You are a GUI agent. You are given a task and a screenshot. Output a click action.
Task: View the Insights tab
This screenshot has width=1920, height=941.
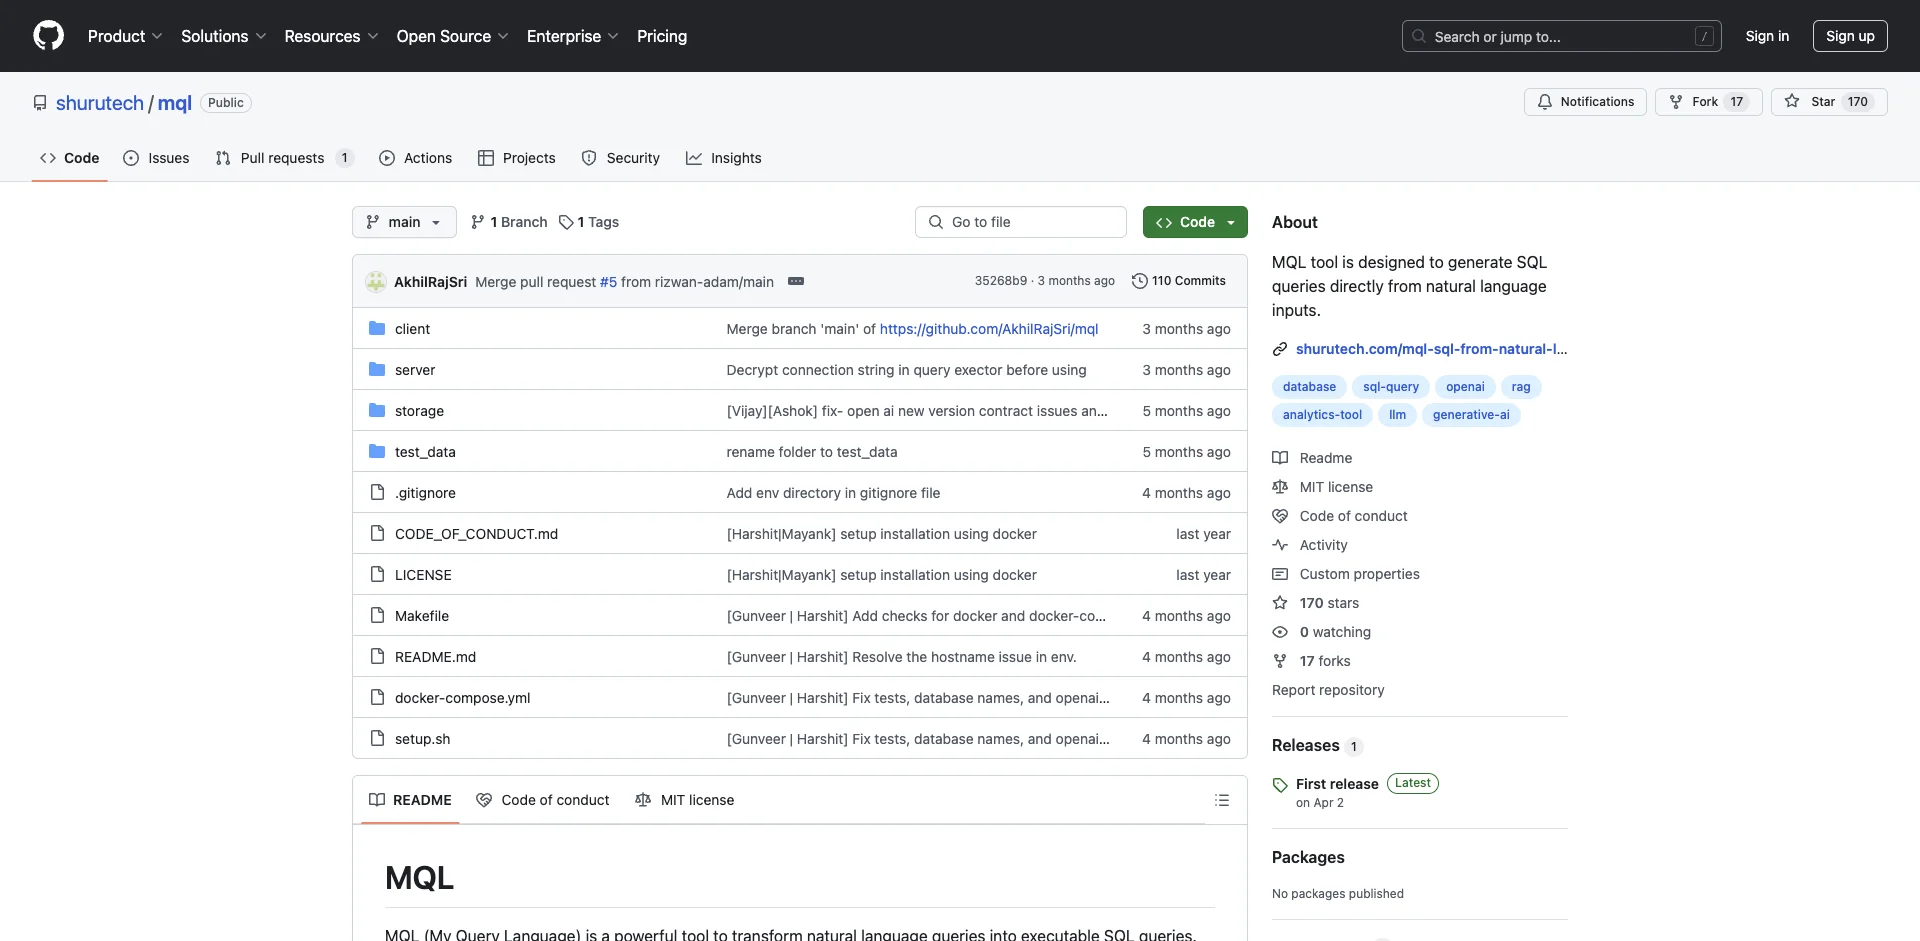click(x=724, y=158)
